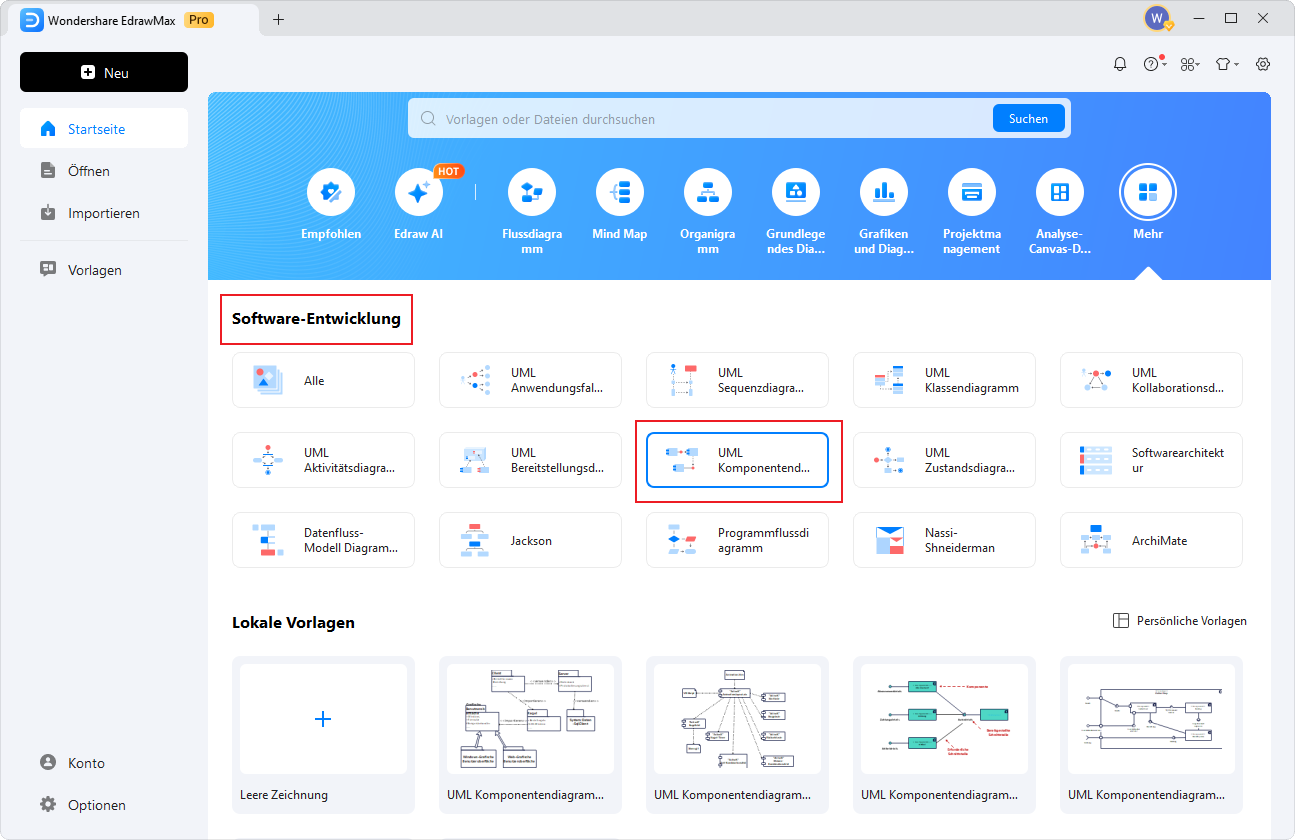Open the Organigramm diagram category

pyautogui.click(x=707, y=193)
